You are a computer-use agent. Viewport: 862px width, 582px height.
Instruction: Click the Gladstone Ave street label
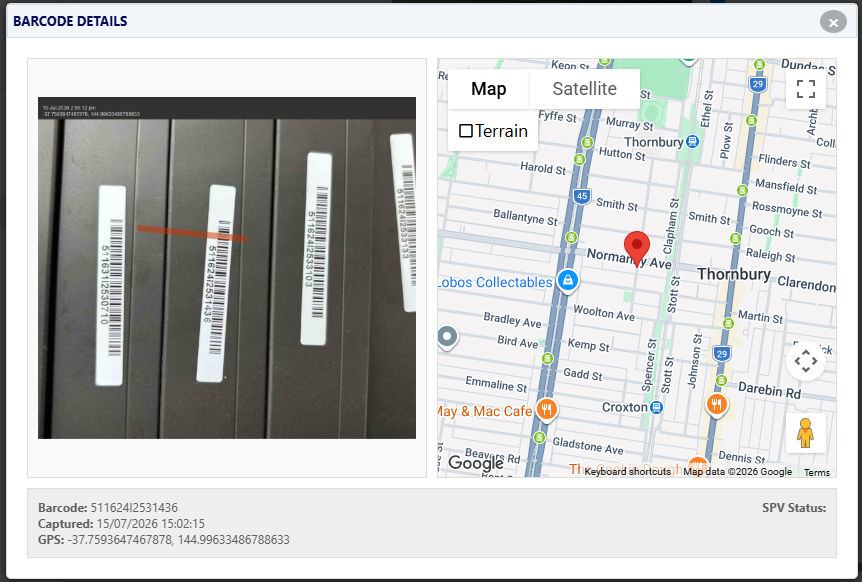click(x=588, y=446)
